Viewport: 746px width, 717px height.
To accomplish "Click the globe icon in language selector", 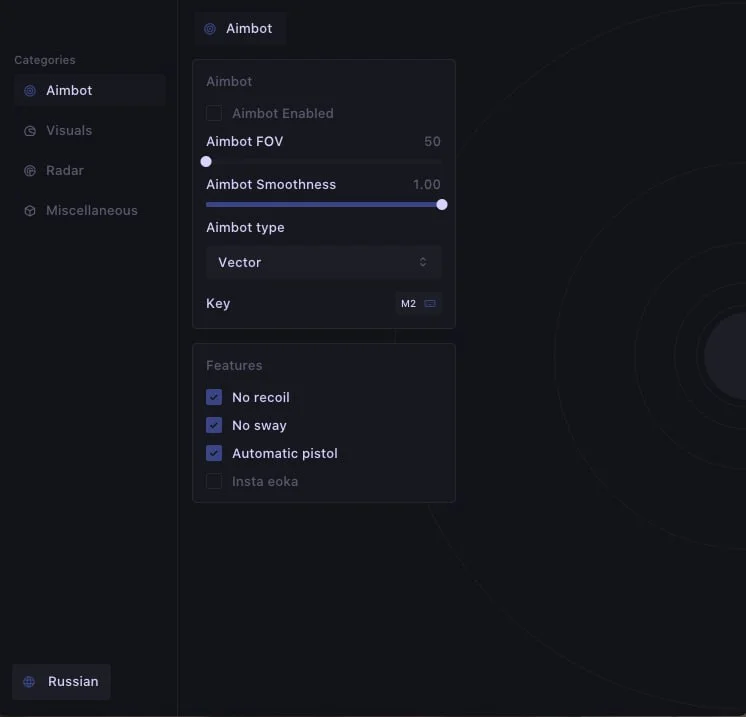I will (x=29, y=682).
